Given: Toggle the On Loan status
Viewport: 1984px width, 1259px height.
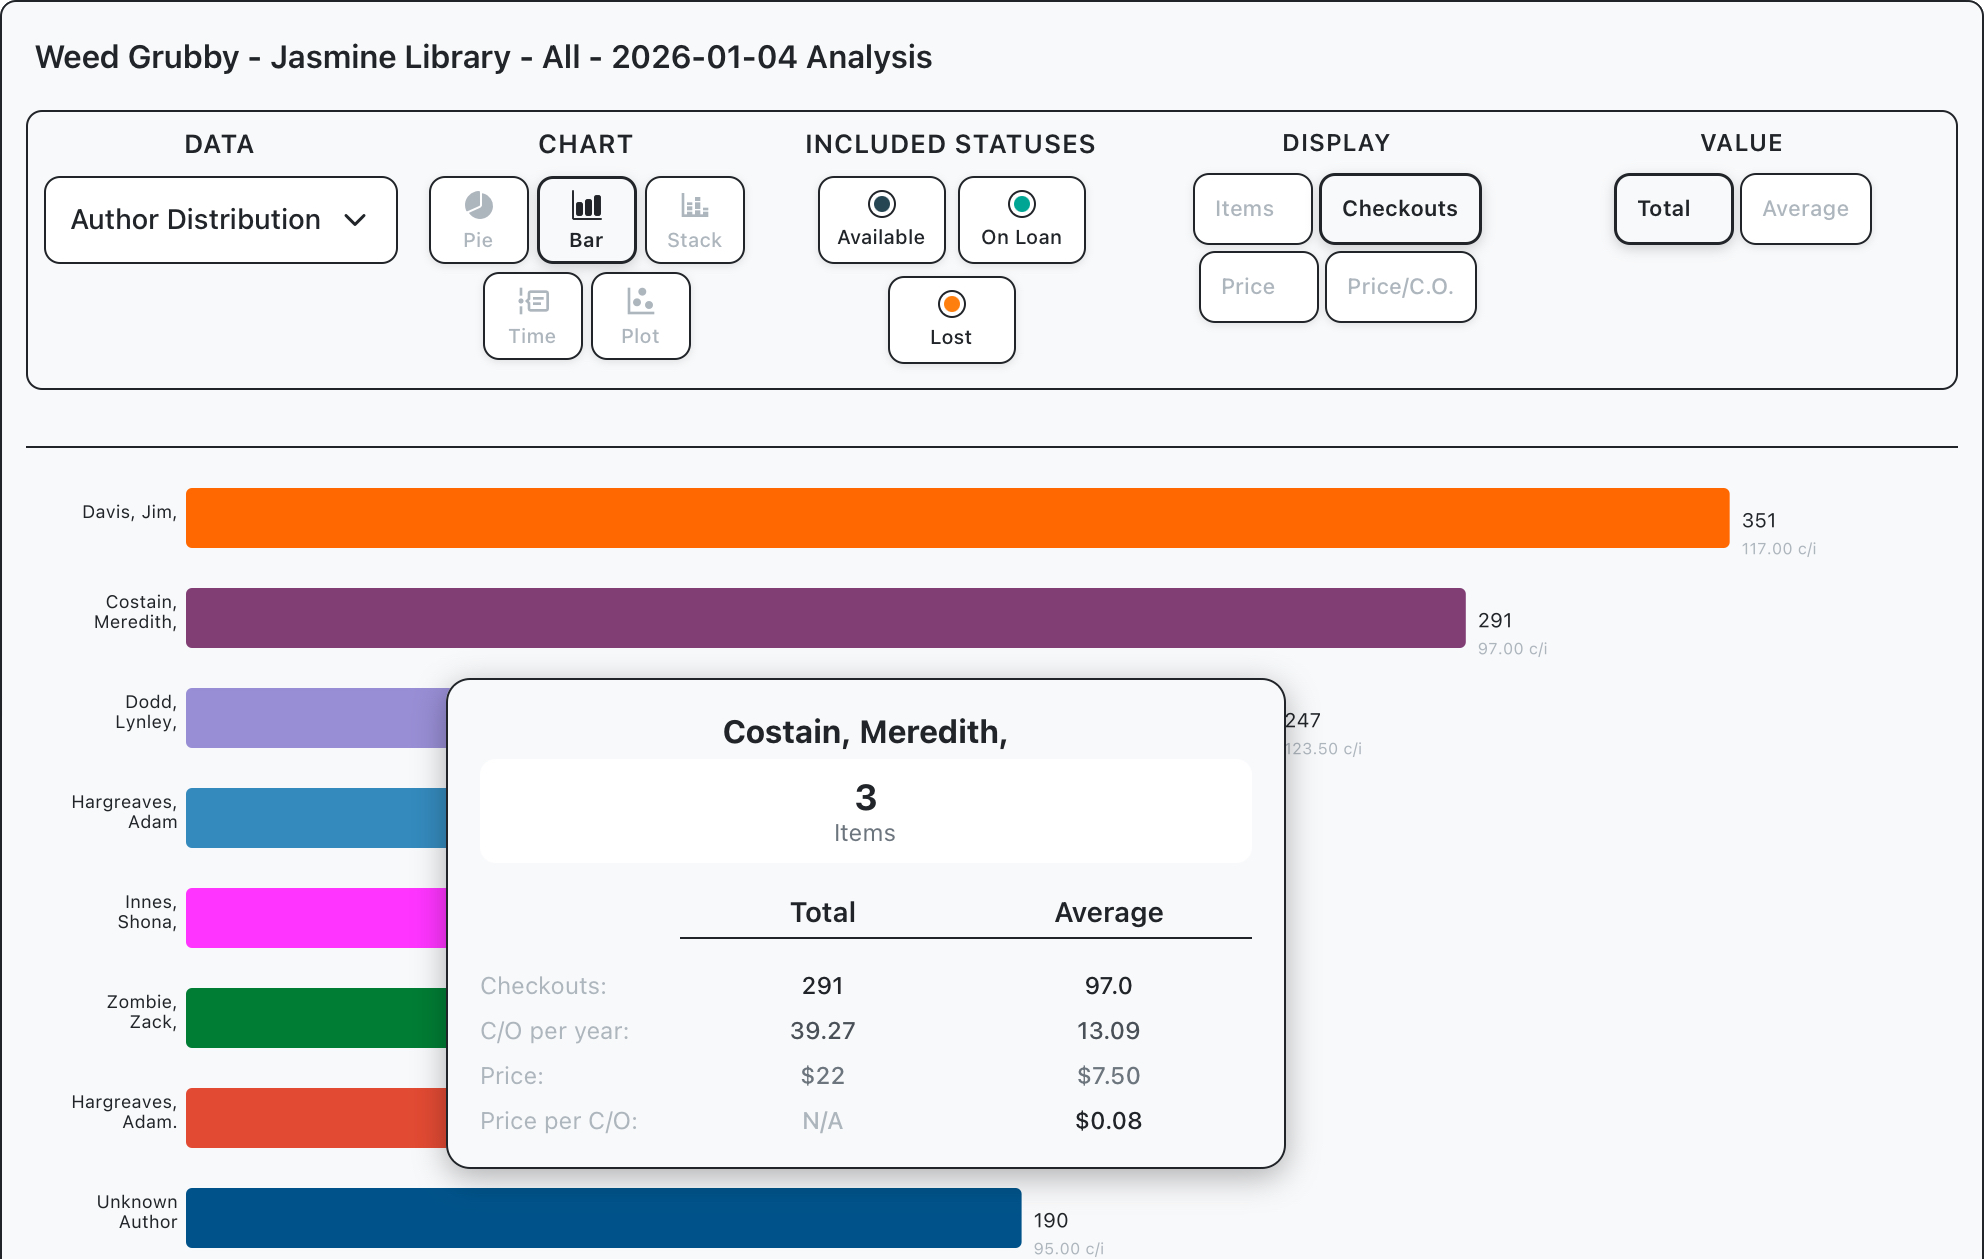Looking at the screenshot, I should (x=1021, y=219).
